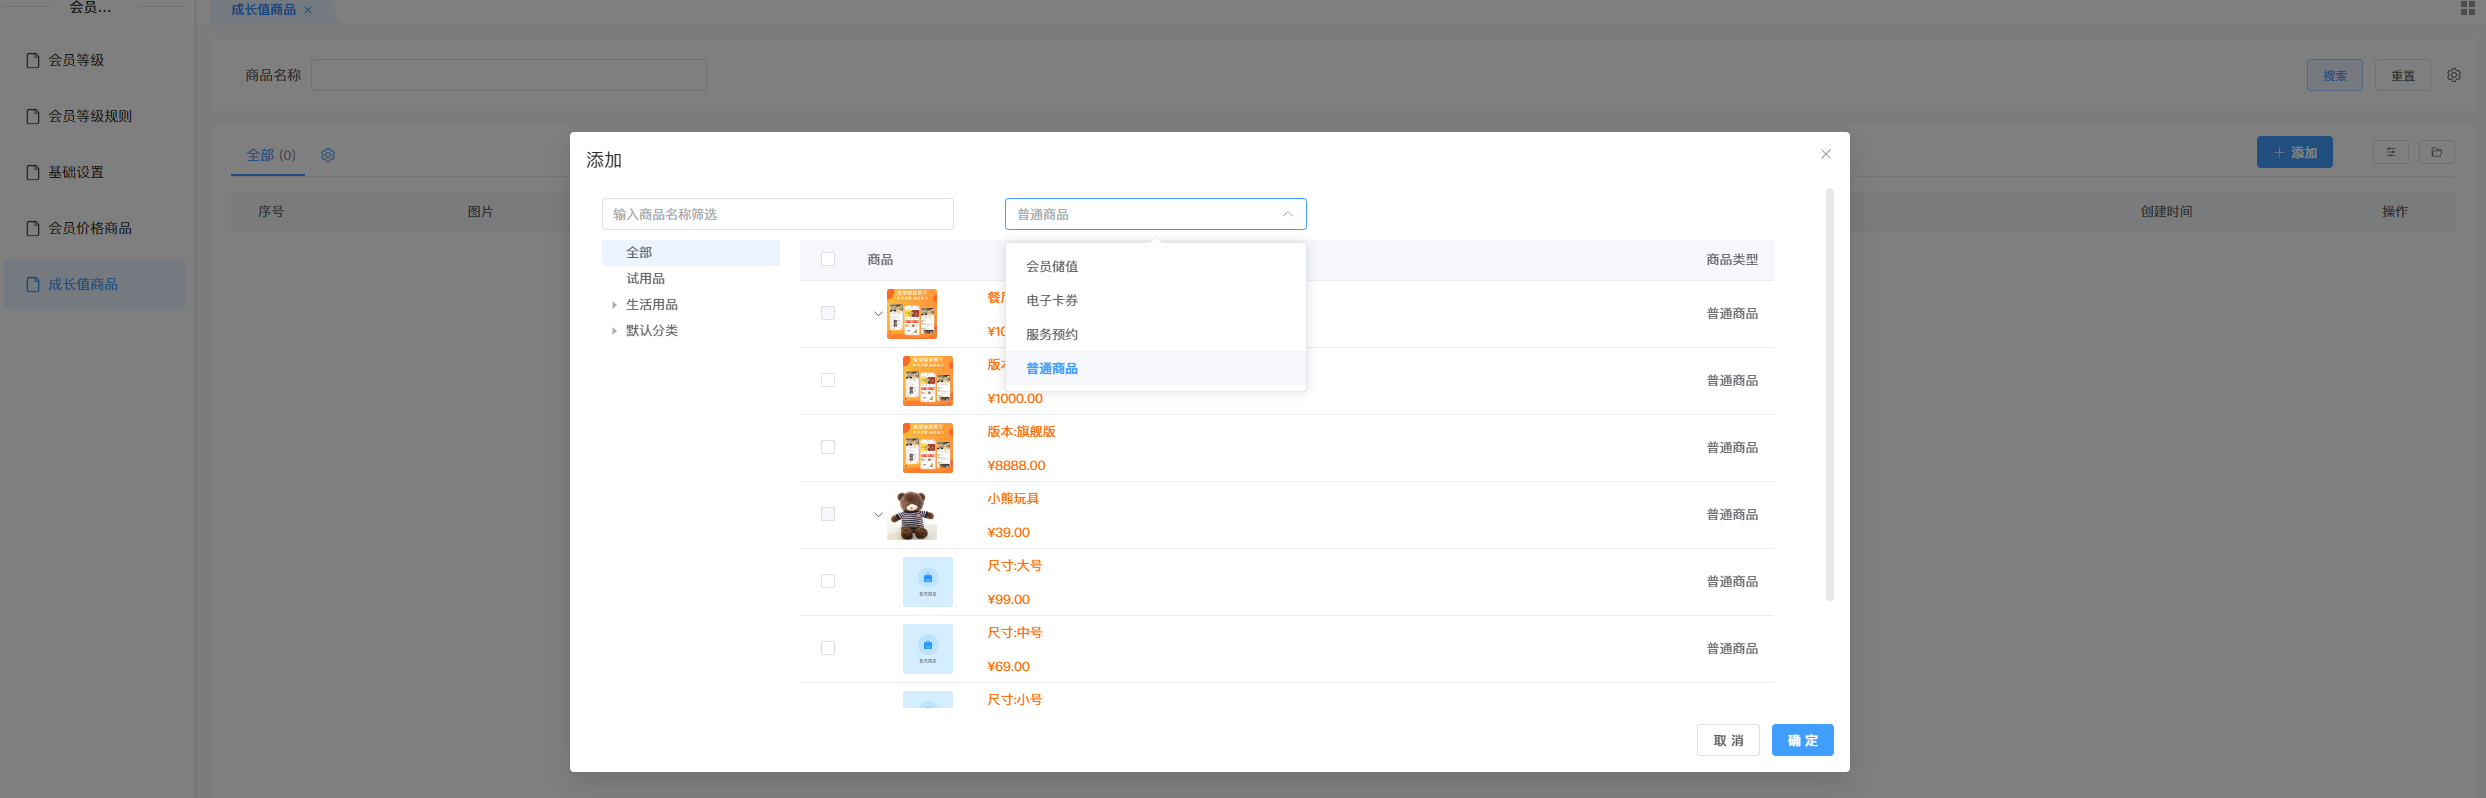
Task: Select 试用品 category
Action: point(645,278)
